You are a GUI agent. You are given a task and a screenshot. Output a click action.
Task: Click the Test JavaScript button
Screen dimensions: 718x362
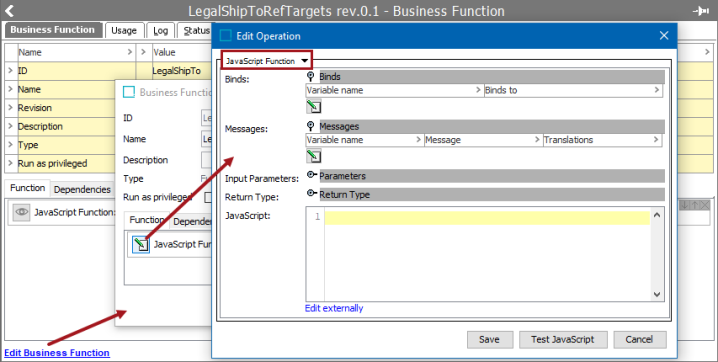pyautogui.click(x=562, y=339)
